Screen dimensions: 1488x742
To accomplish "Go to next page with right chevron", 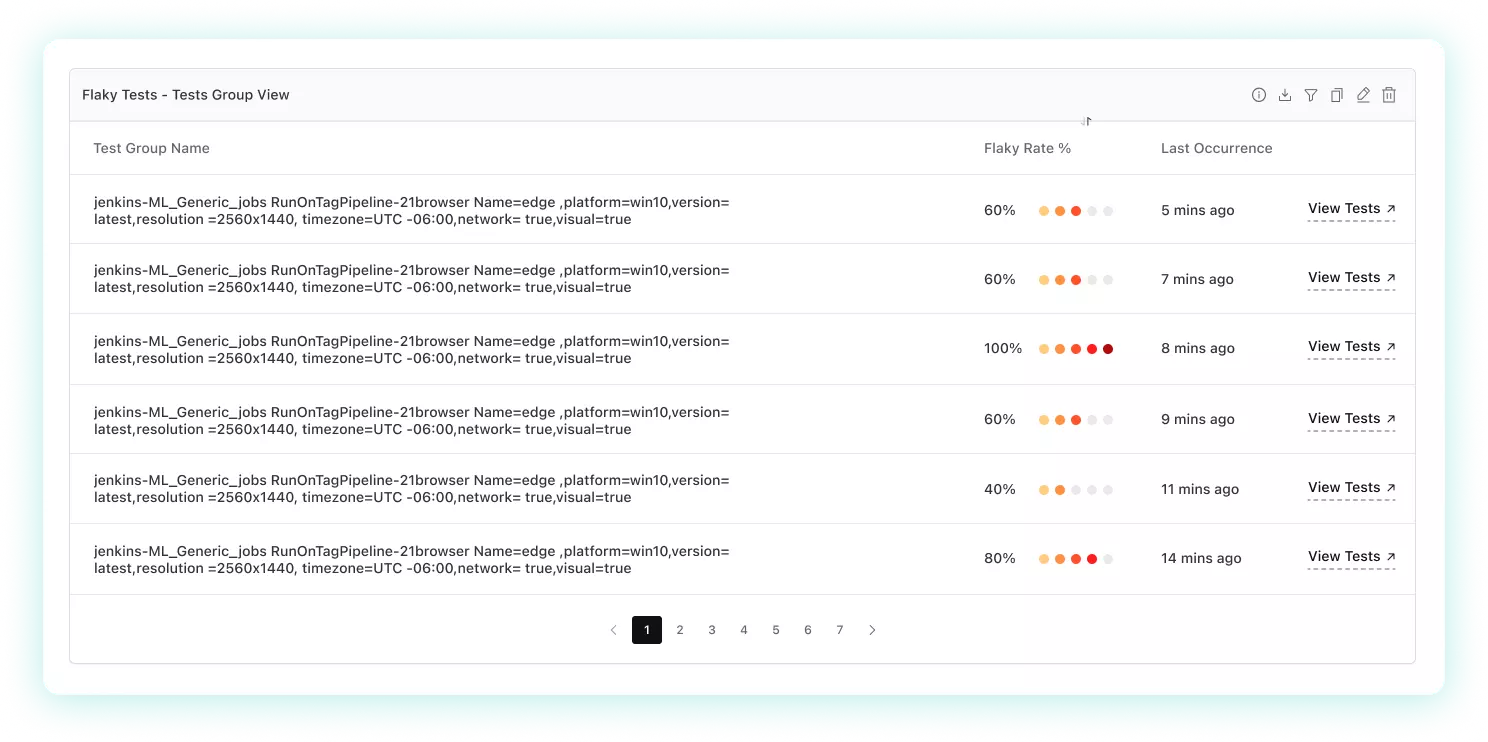I will click(x=872, y=630).
